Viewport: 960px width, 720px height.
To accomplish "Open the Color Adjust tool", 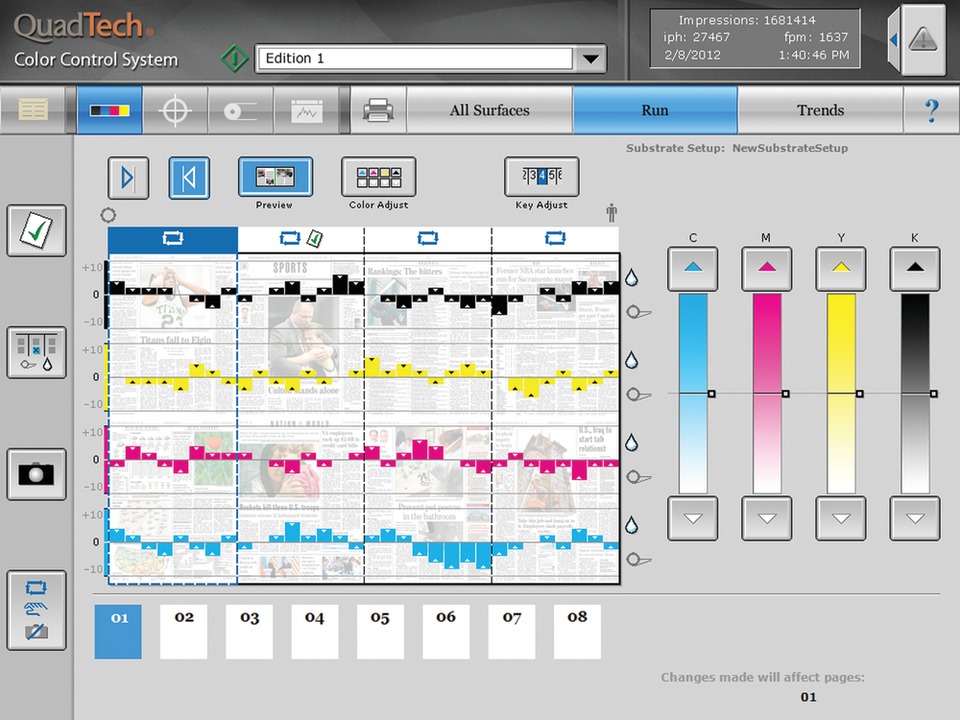I will pyautogui.click(x=378, y=178).
